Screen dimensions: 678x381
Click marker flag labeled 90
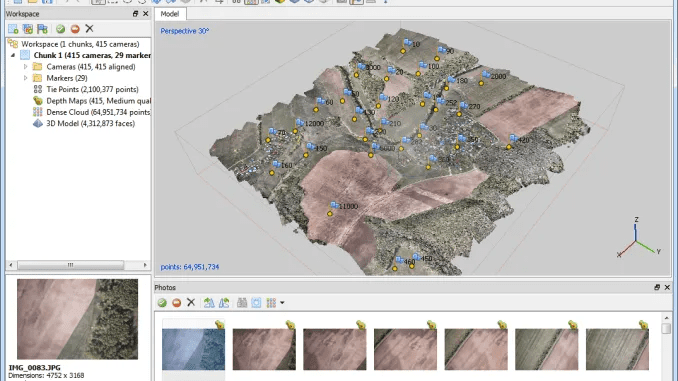(441, 50)
